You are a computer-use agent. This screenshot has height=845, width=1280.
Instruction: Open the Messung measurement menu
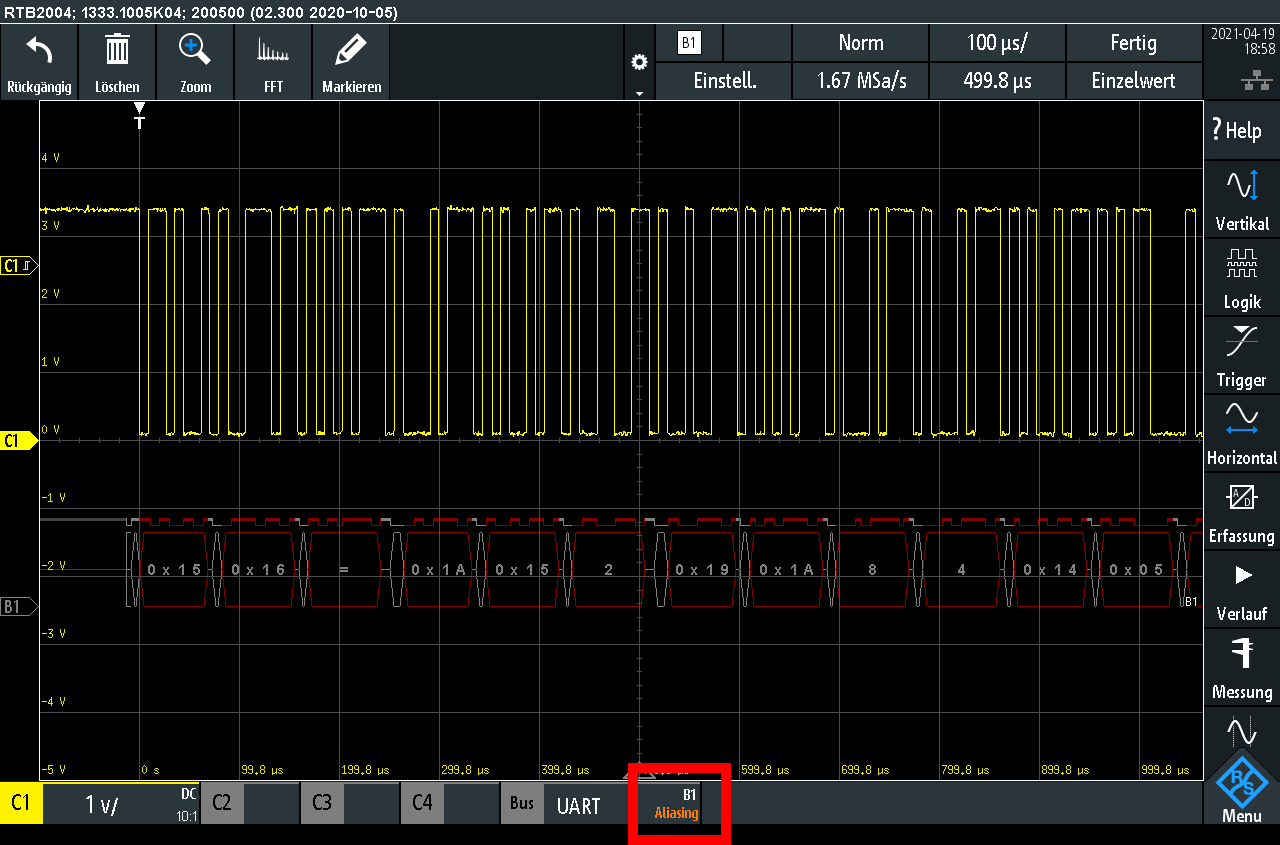pos(1241,667)
